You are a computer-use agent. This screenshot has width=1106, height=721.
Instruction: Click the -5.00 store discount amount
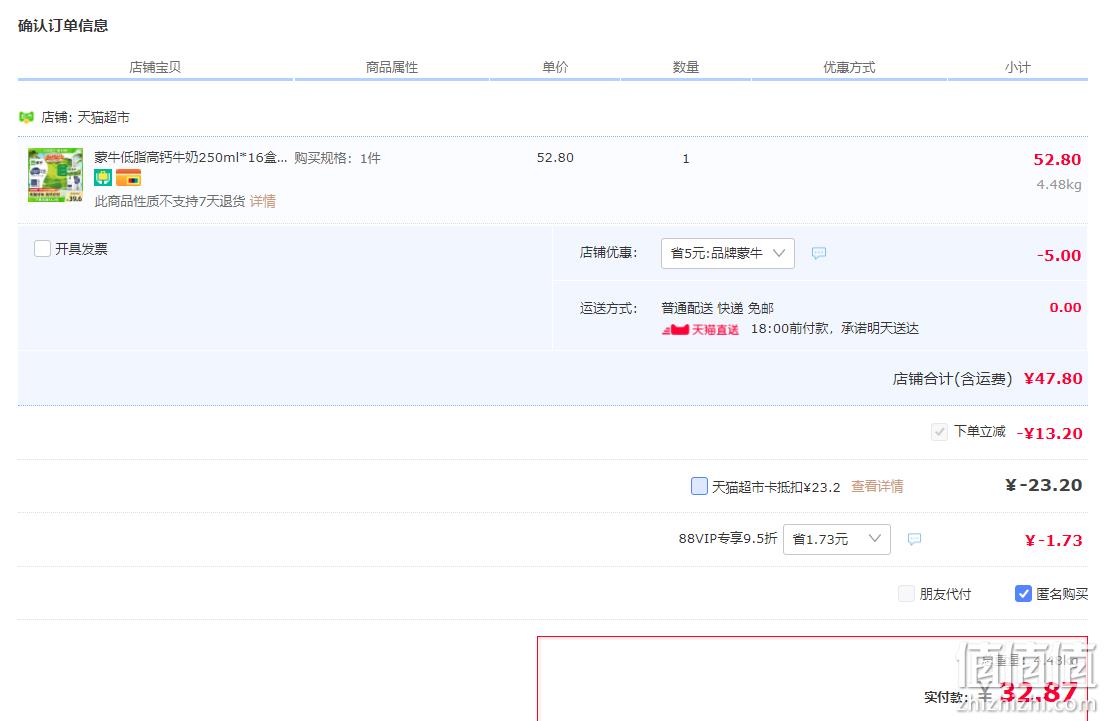point(1059,255)
